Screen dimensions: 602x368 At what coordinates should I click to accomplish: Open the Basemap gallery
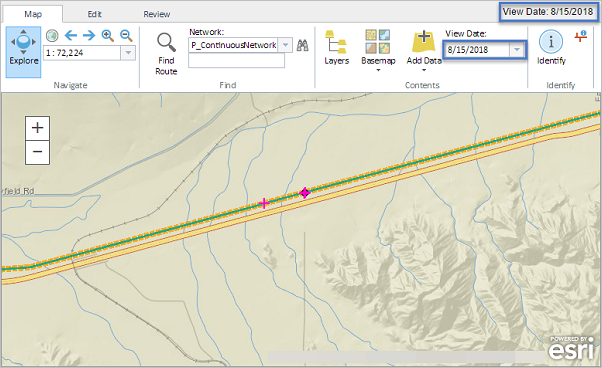378,47
